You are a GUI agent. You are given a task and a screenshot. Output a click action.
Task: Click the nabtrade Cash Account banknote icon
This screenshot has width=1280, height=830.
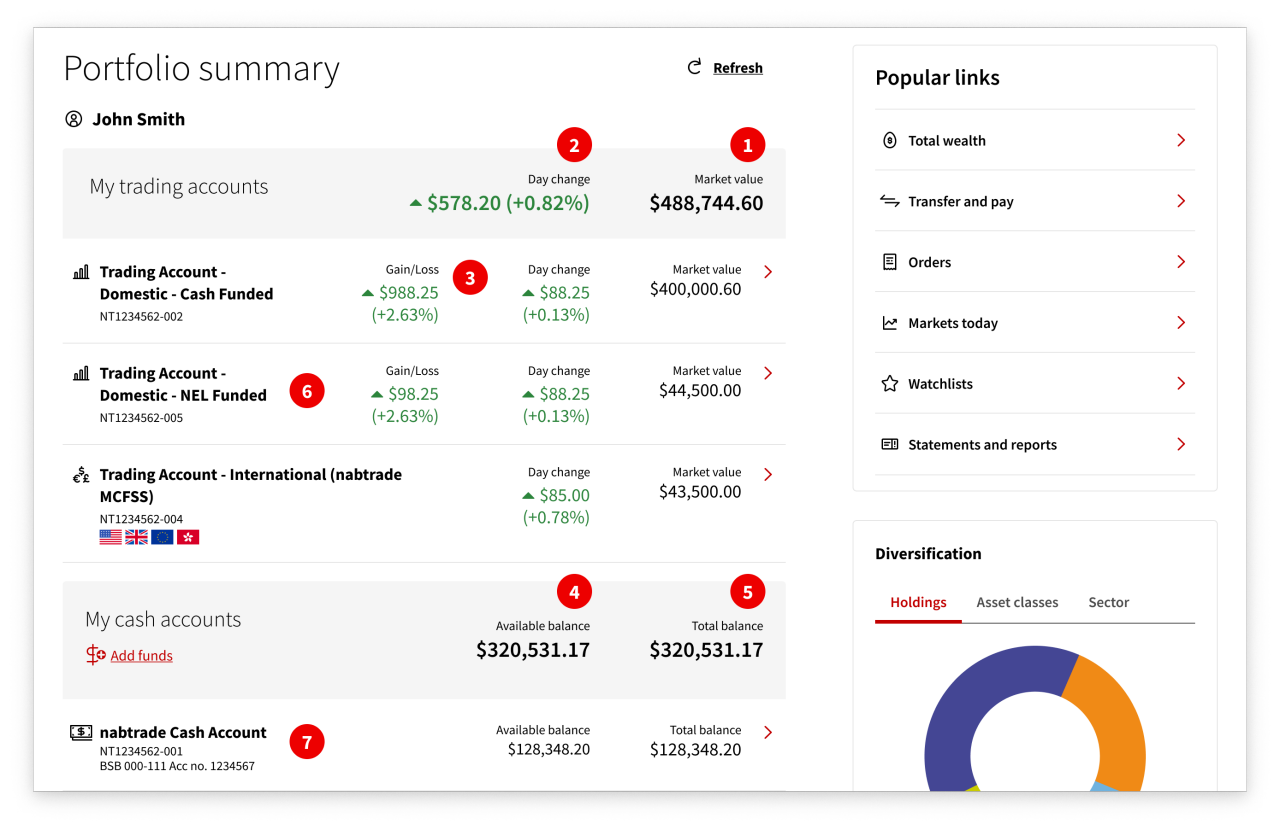(81, 732)
